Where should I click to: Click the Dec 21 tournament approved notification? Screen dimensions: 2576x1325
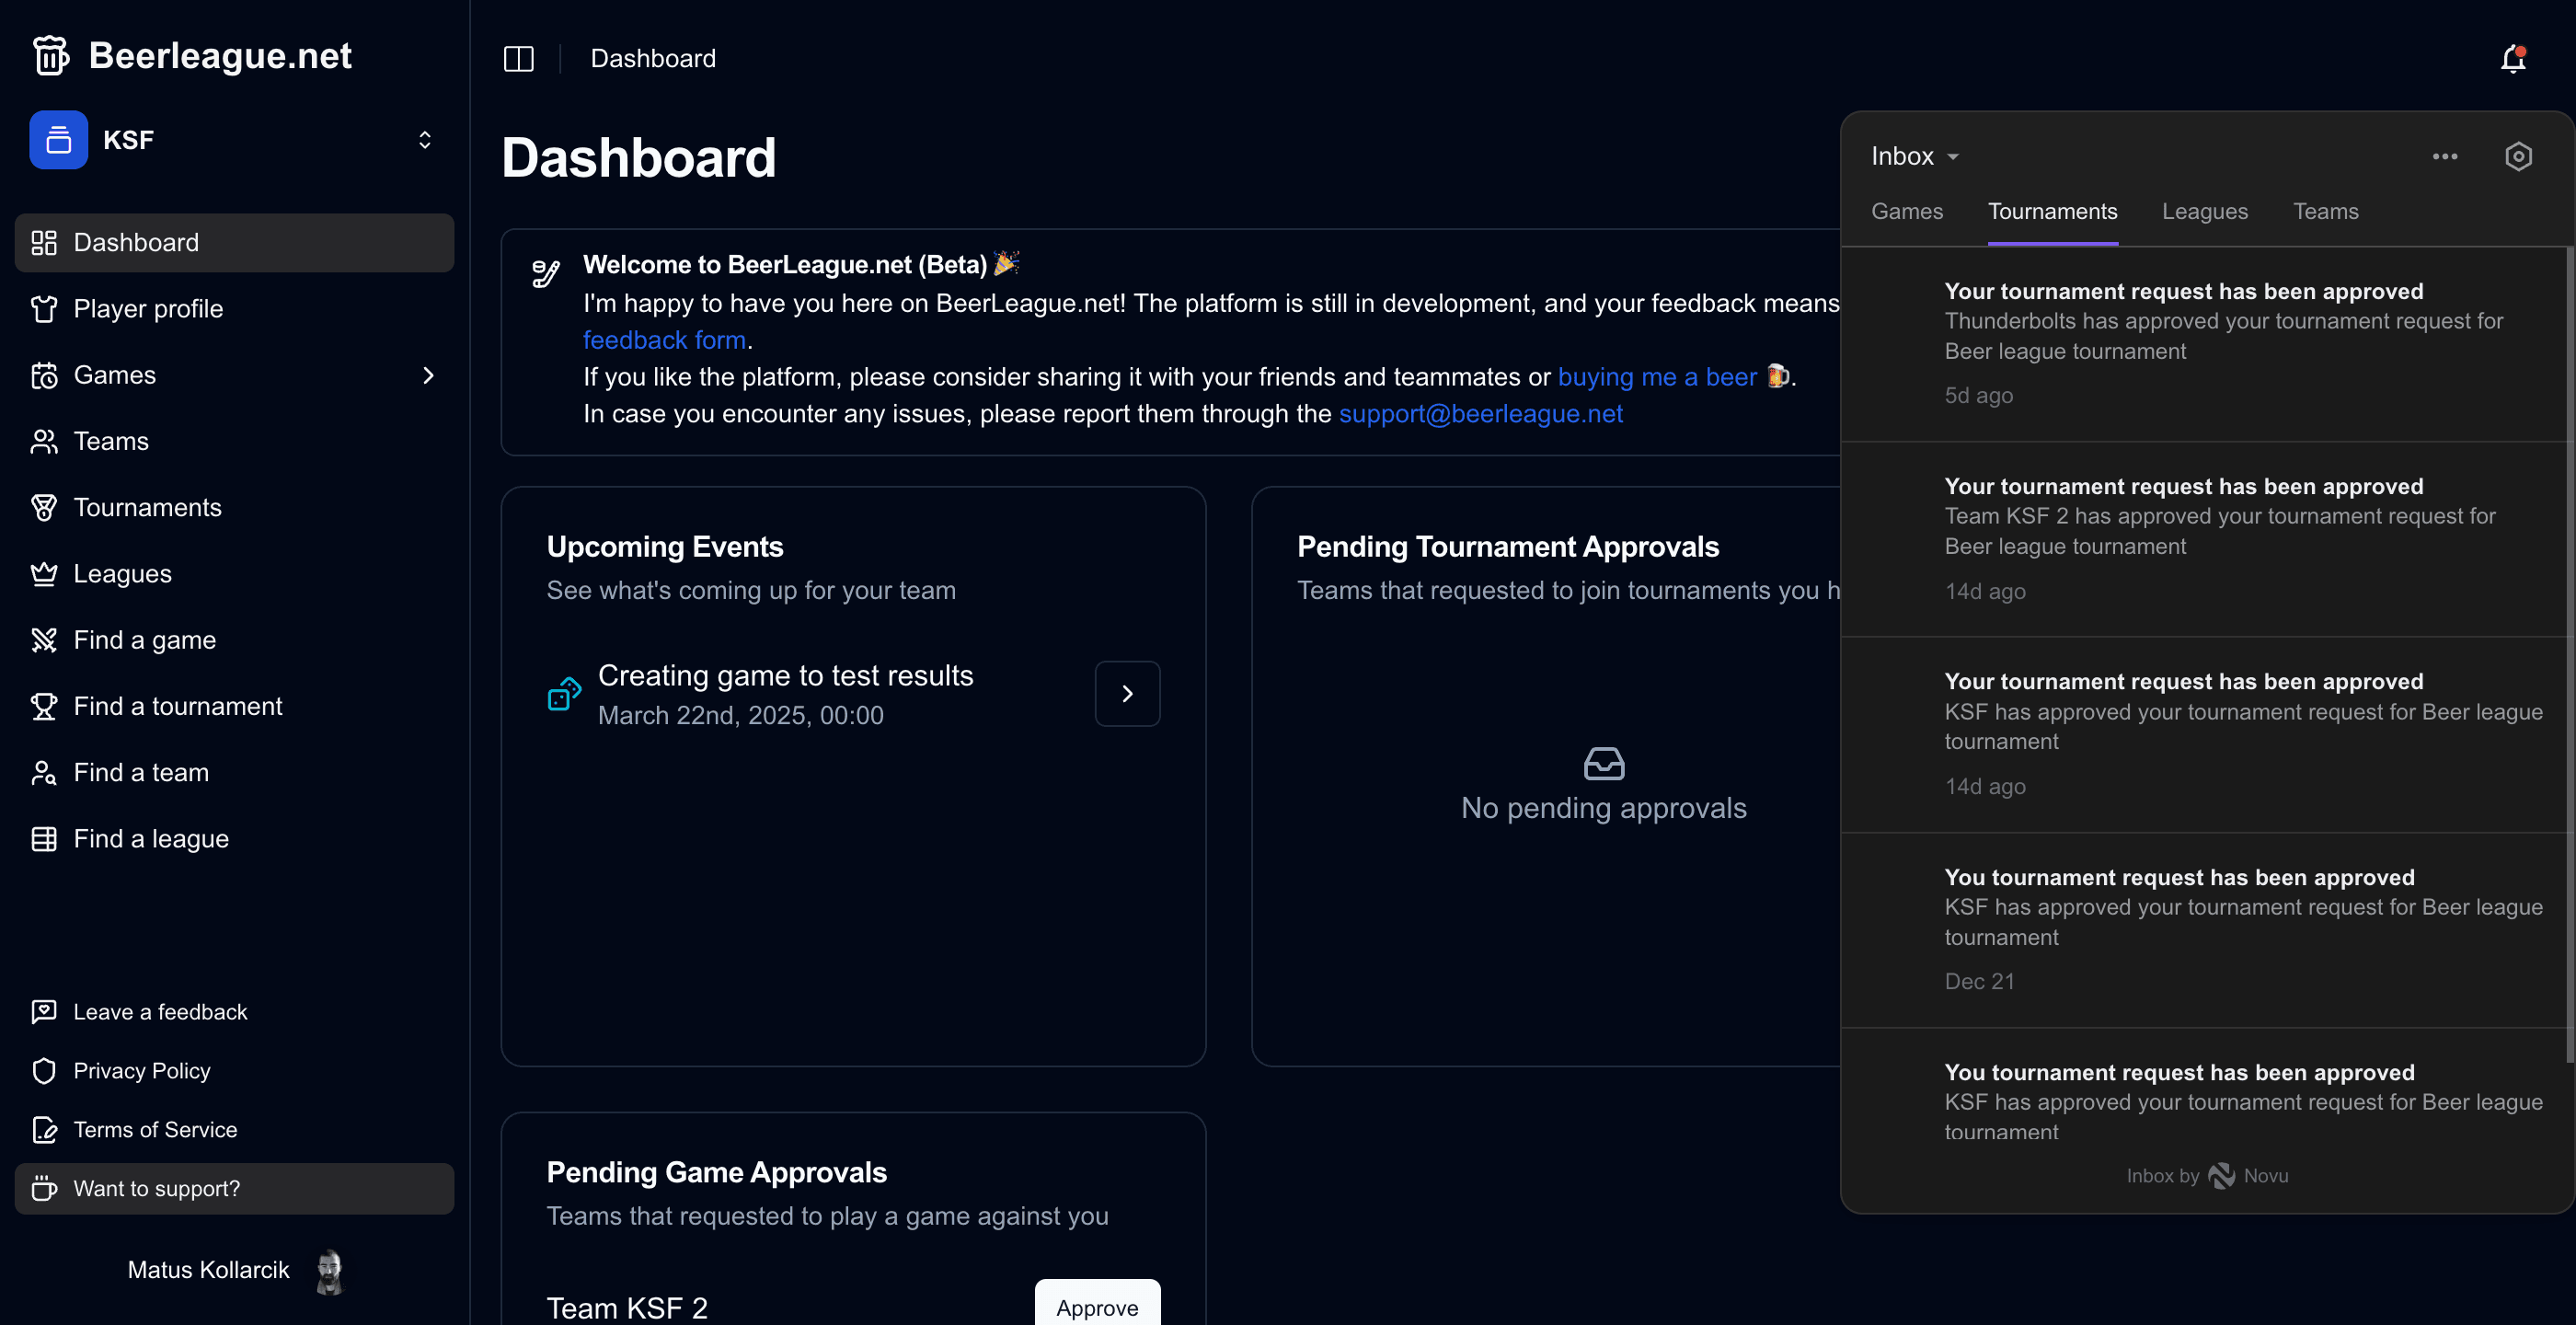pos(2203,930)
